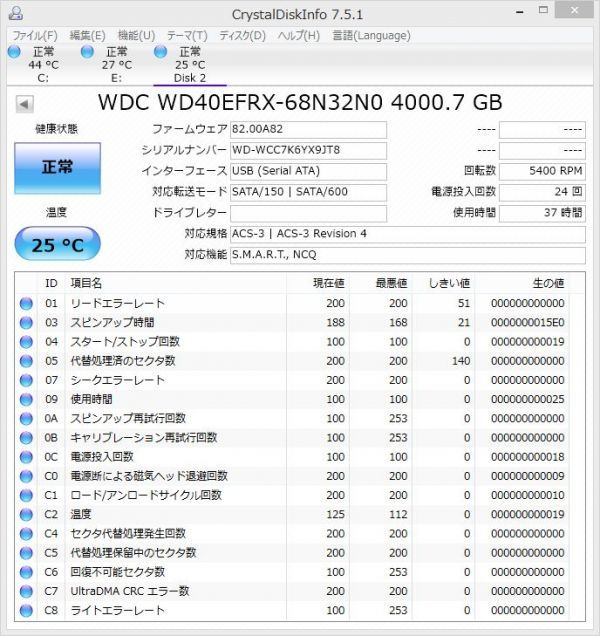Click the 正常 health status button

(58, 168)
